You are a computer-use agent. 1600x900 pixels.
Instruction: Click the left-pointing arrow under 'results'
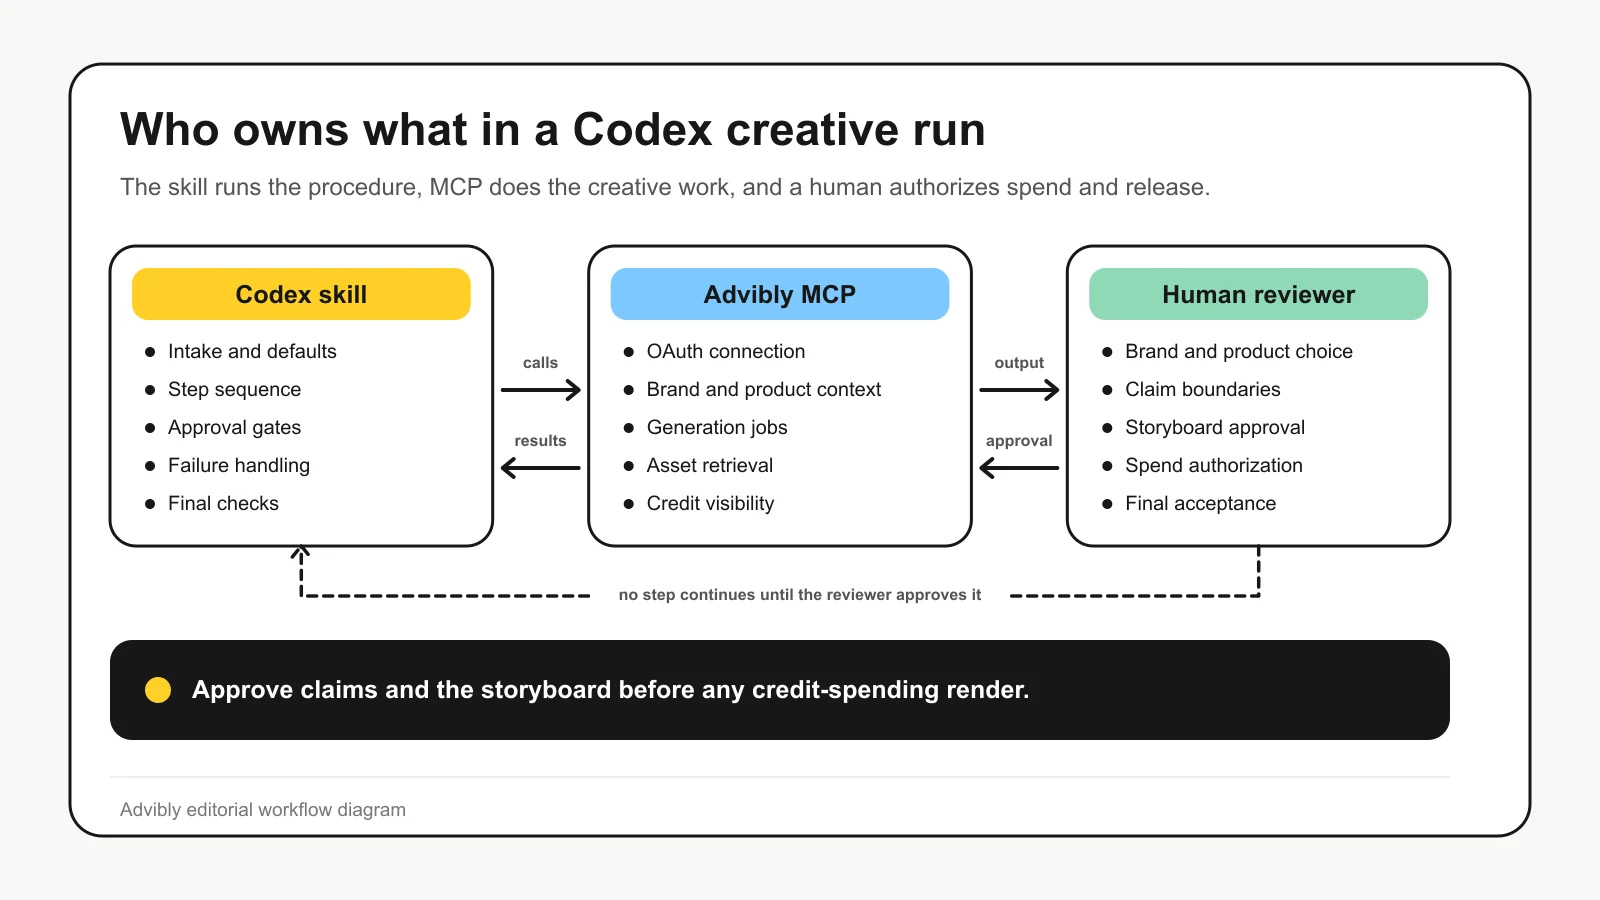[540, 467]
